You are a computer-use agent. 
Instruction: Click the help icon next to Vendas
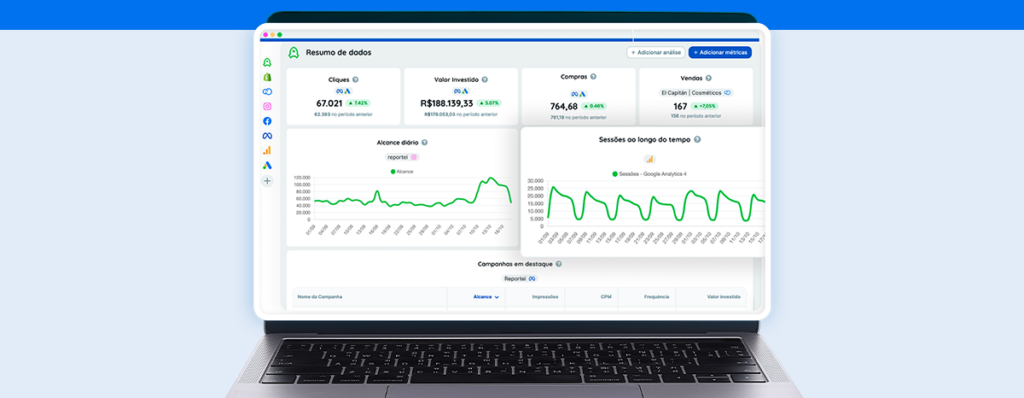coord(709,78)
